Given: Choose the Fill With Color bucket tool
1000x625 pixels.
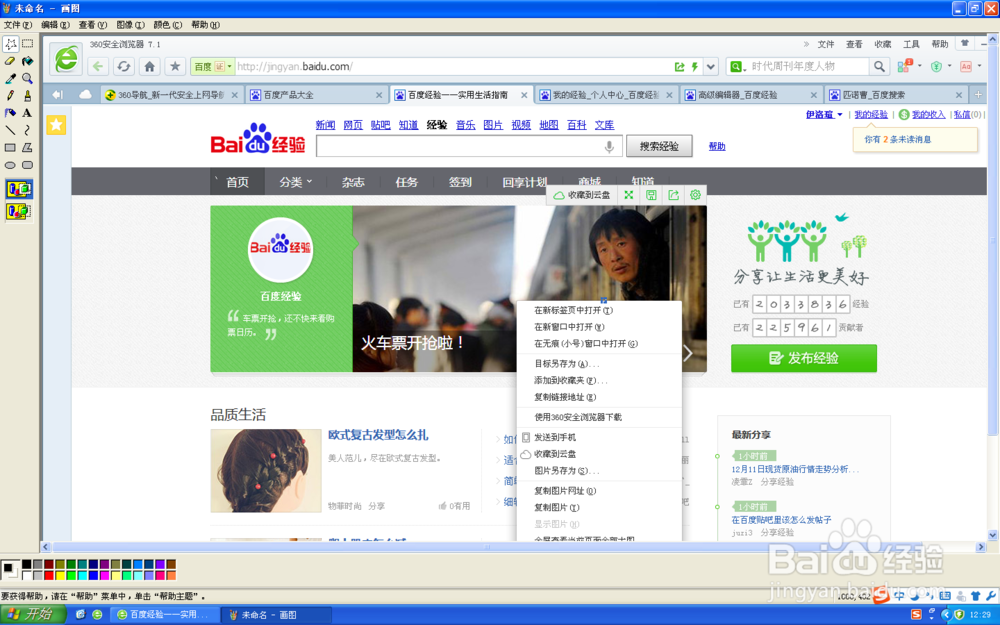Looking at the screenshot, I should coord(27,61).
